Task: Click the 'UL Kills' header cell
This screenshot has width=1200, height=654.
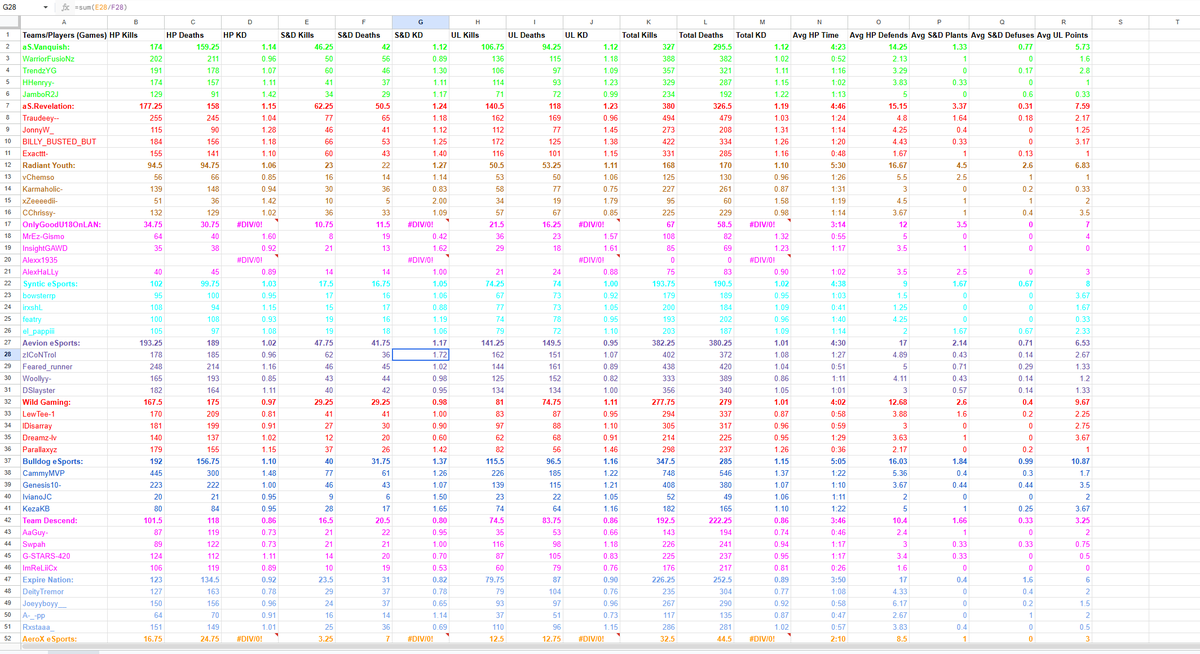Action: pyautogui.click(x=477, y=34)
